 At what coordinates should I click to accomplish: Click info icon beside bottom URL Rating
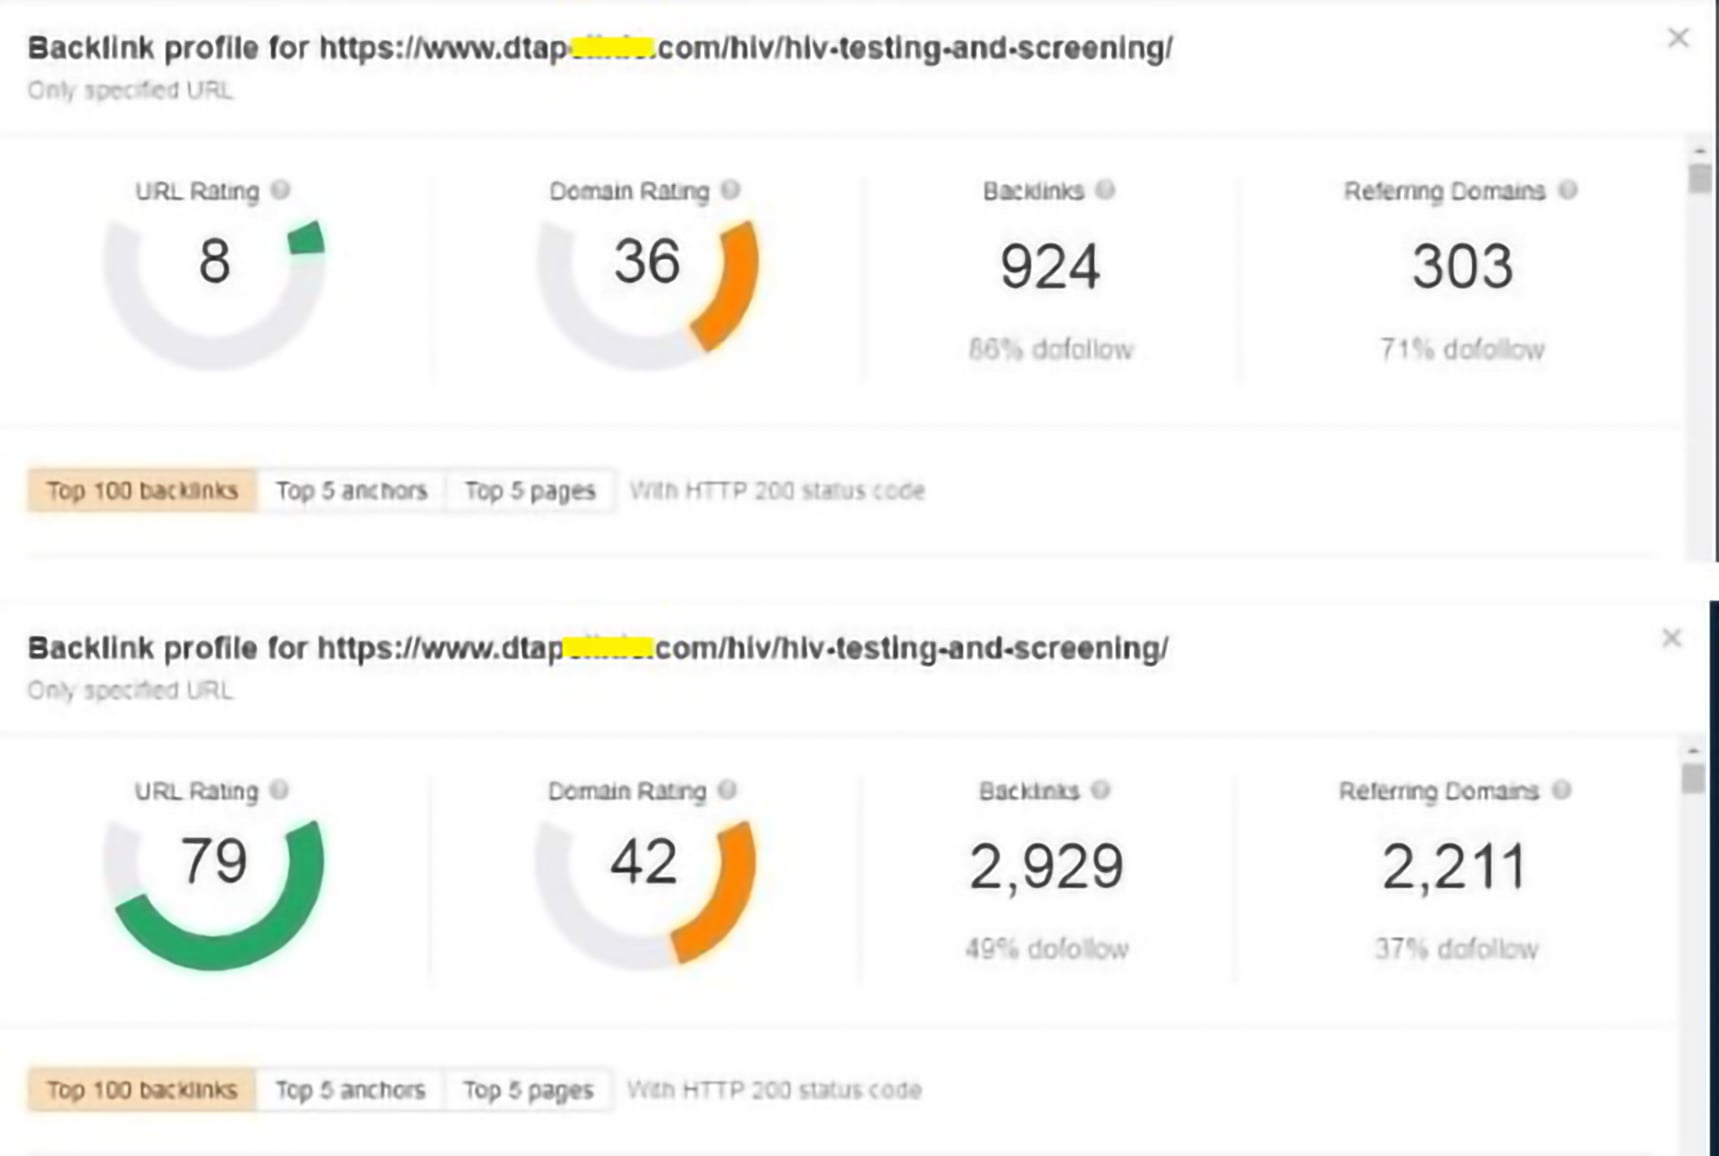[279, 790]
